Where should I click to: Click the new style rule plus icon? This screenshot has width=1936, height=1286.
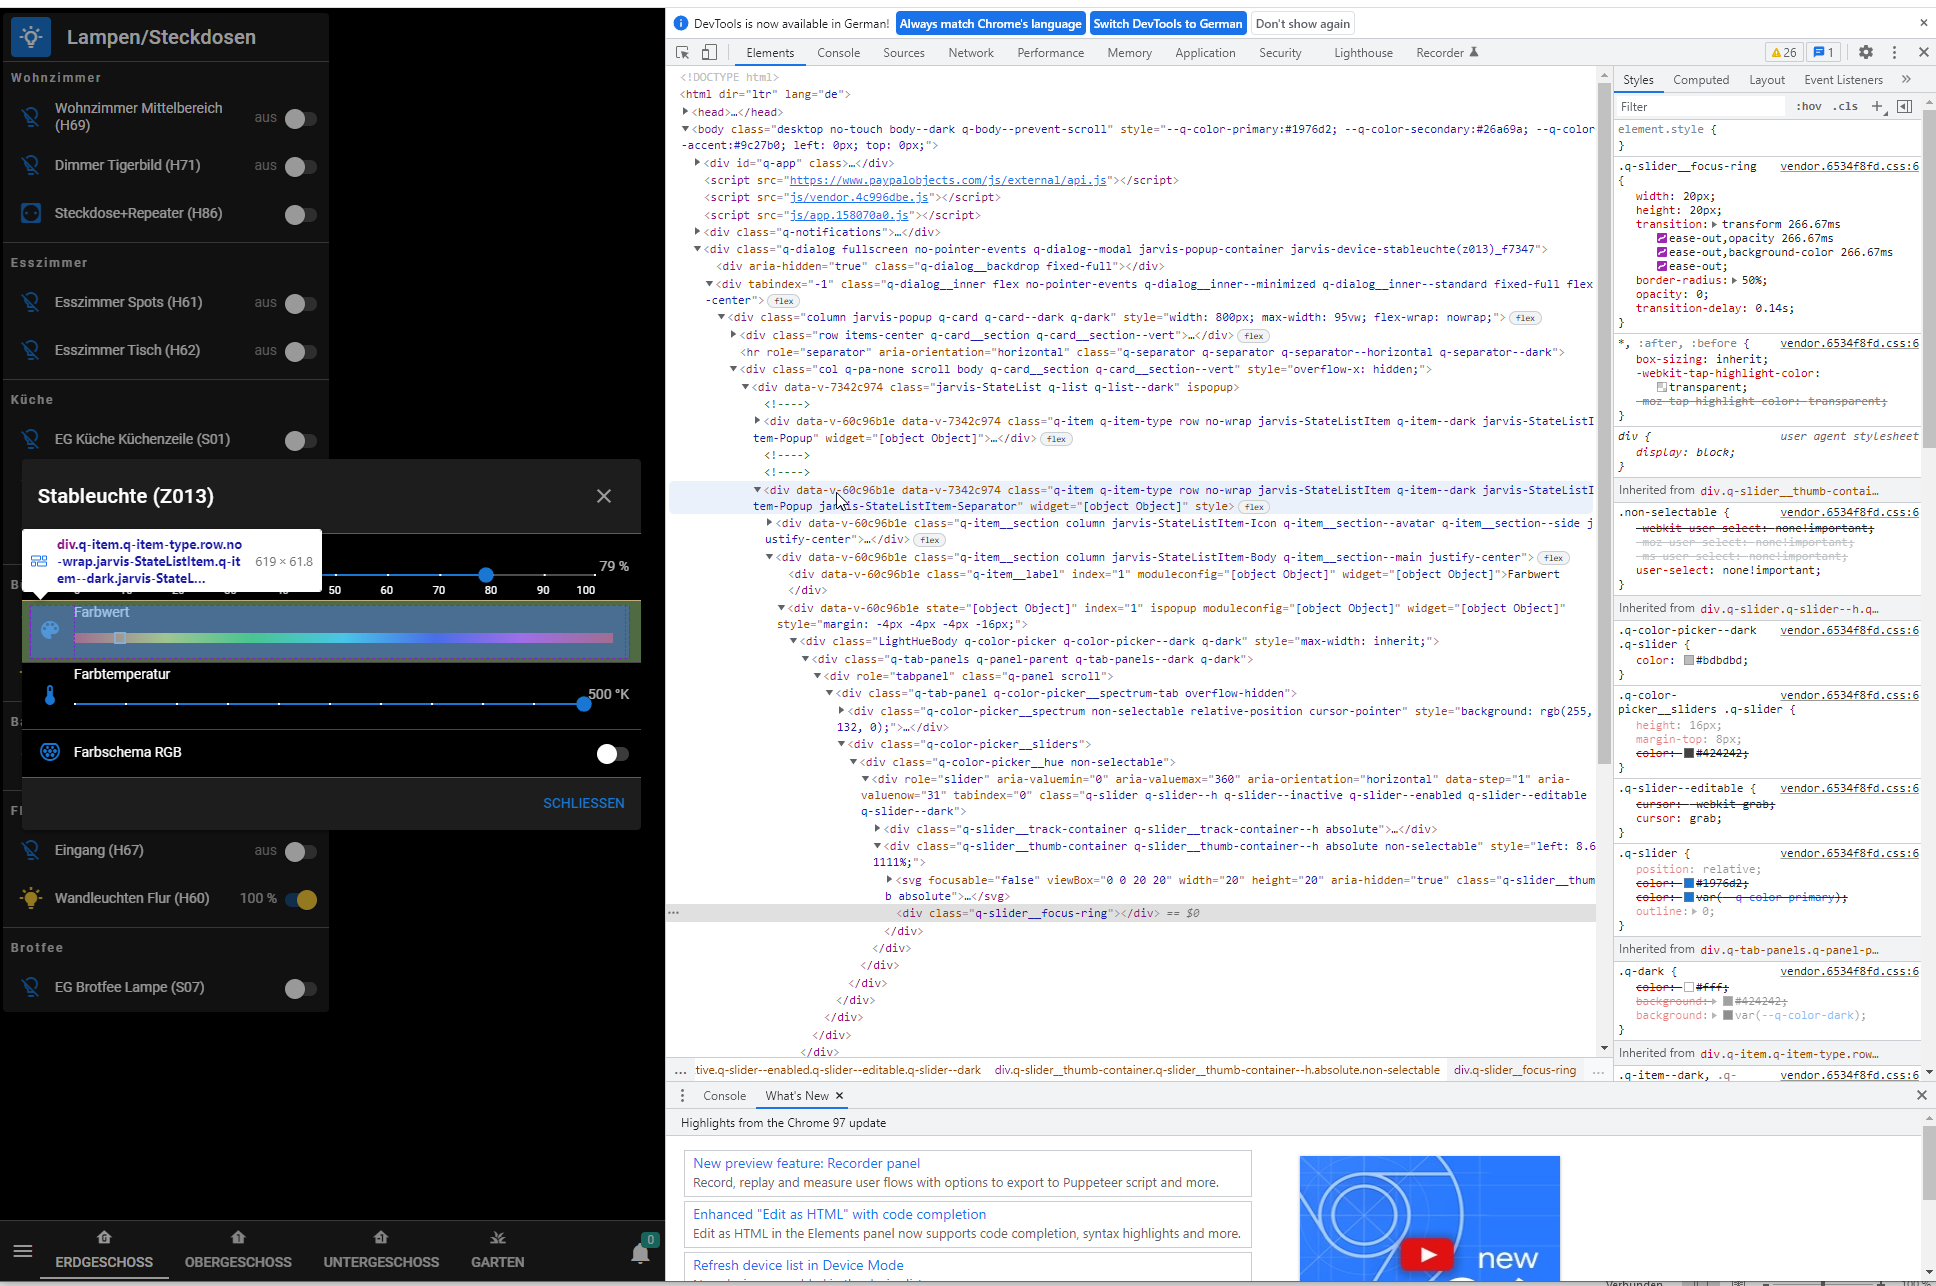click(1877, 106)
